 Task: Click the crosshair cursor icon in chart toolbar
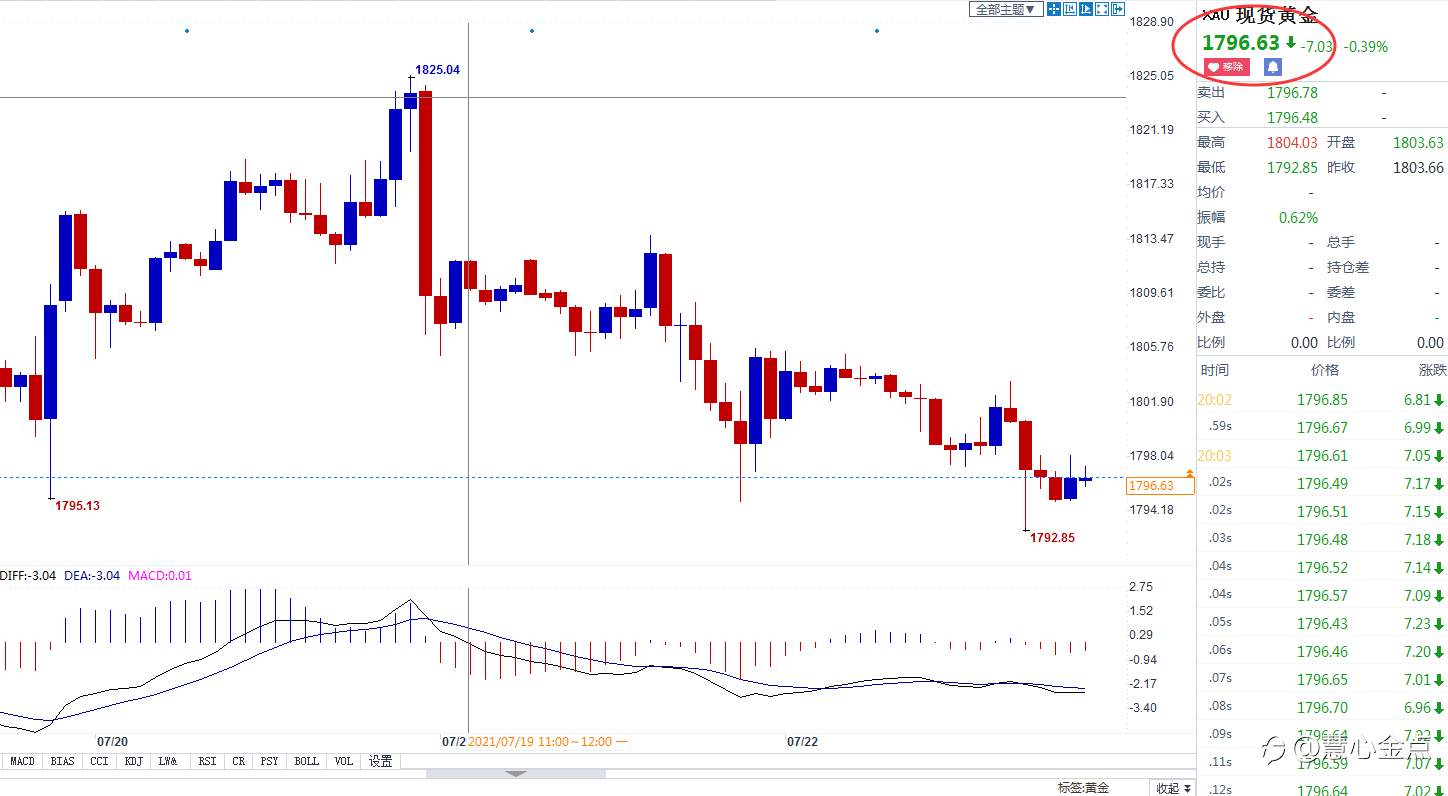point(1054,9)
